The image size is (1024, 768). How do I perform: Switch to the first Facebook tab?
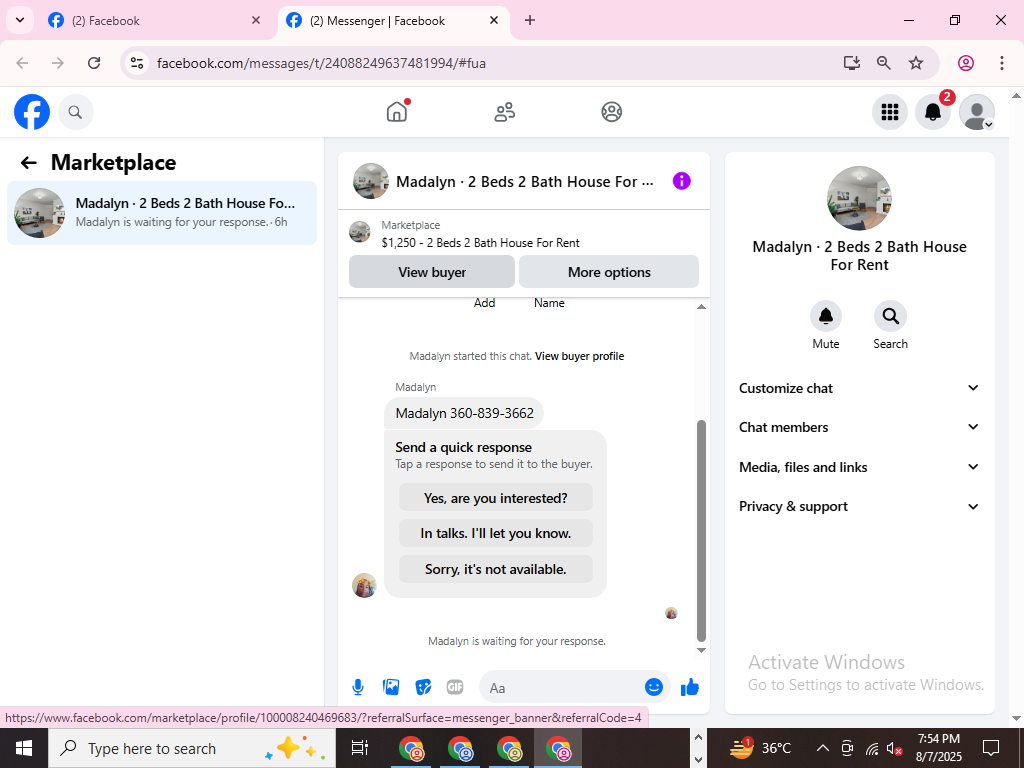pos(155,20)
